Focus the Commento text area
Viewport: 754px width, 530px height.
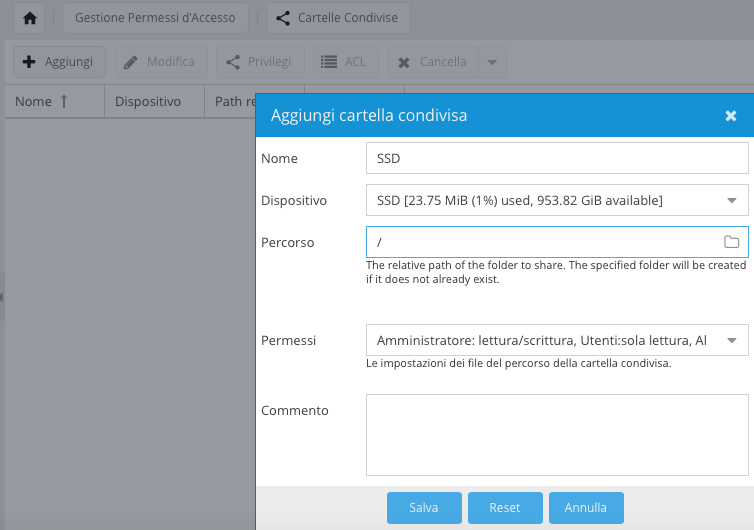557,435
